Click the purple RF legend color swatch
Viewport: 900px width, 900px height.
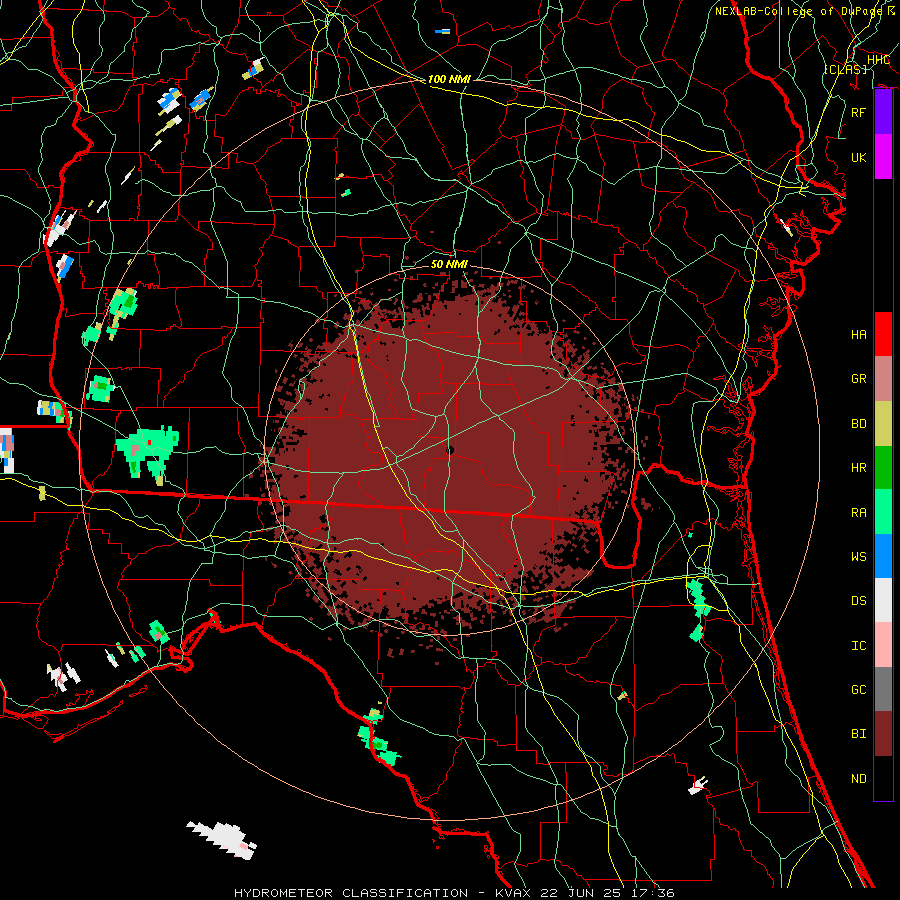883,112
